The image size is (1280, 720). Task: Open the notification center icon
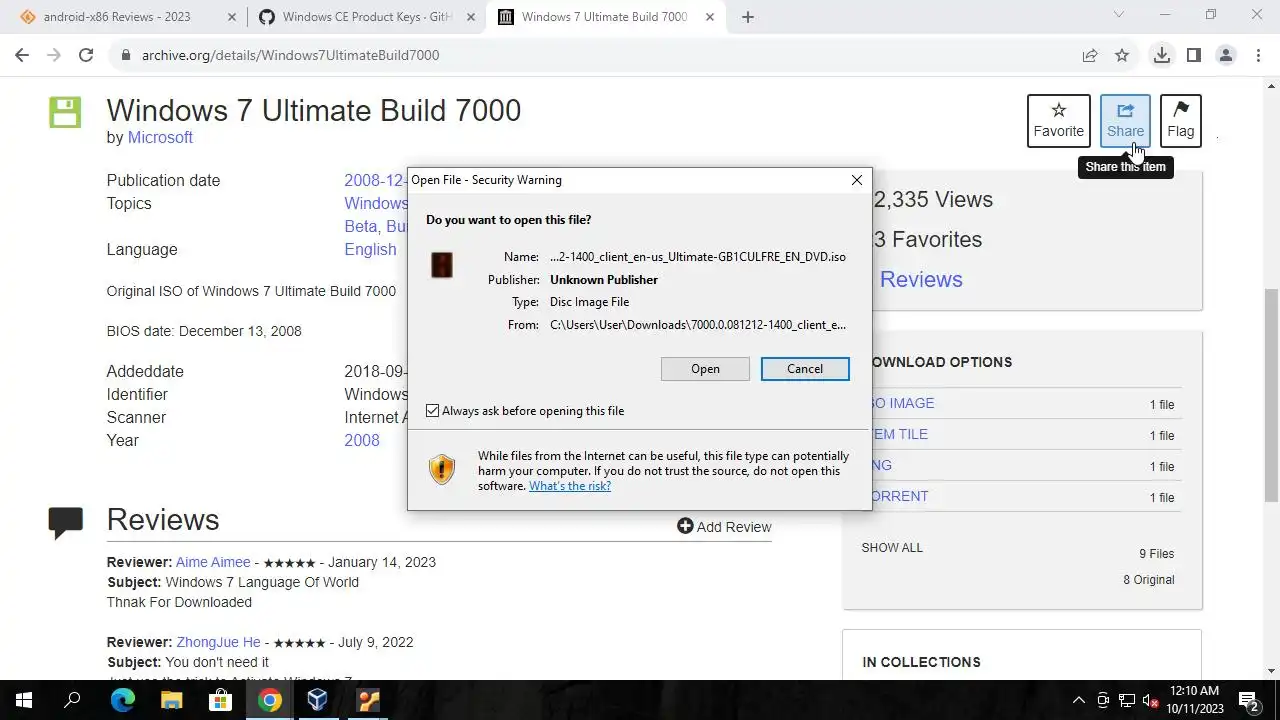coord(1248,700)
